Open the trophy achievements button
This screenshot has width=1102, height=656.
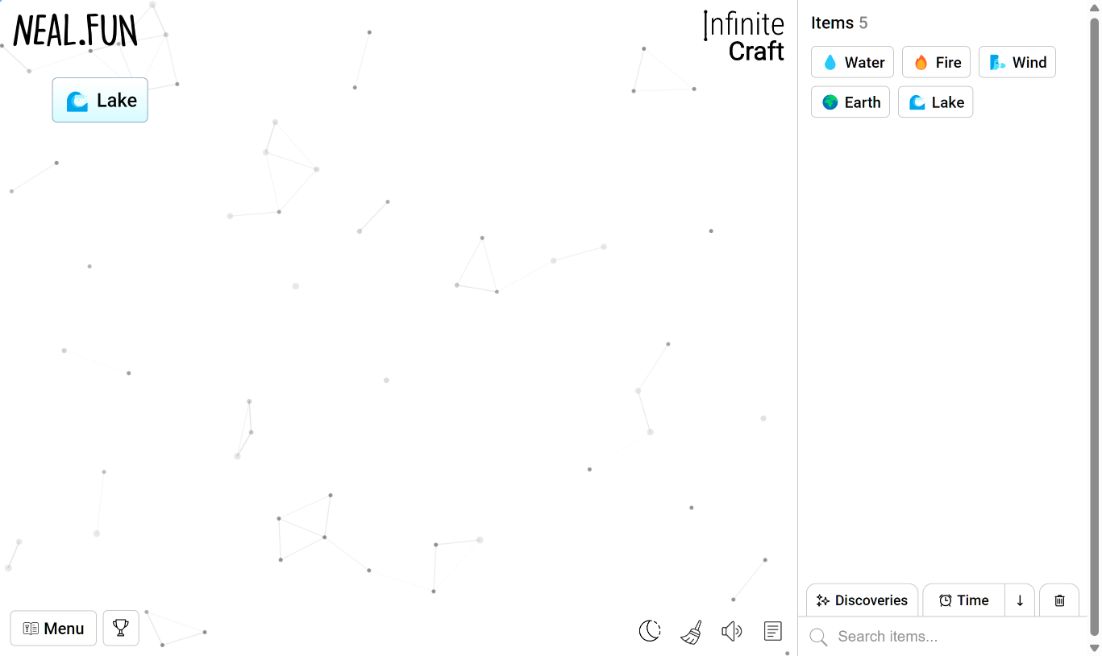[x=121, y=628]
